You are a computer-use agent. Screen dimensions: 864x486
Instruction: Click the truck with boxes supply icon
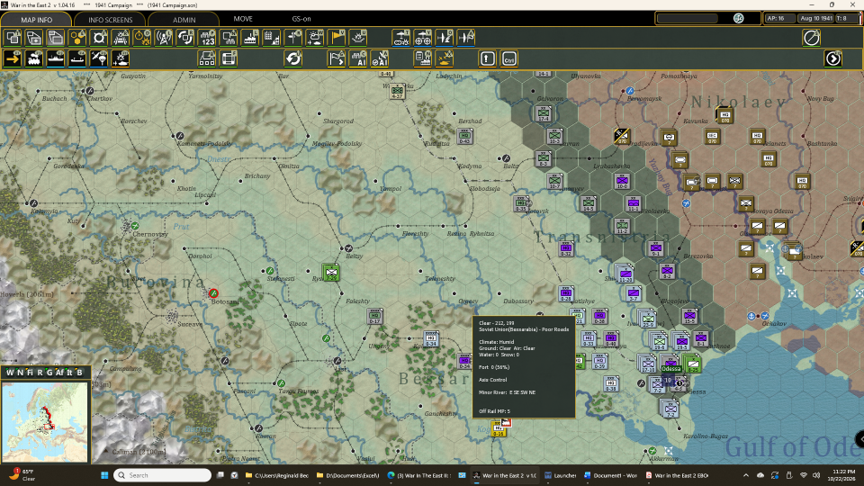coord(207,58)
